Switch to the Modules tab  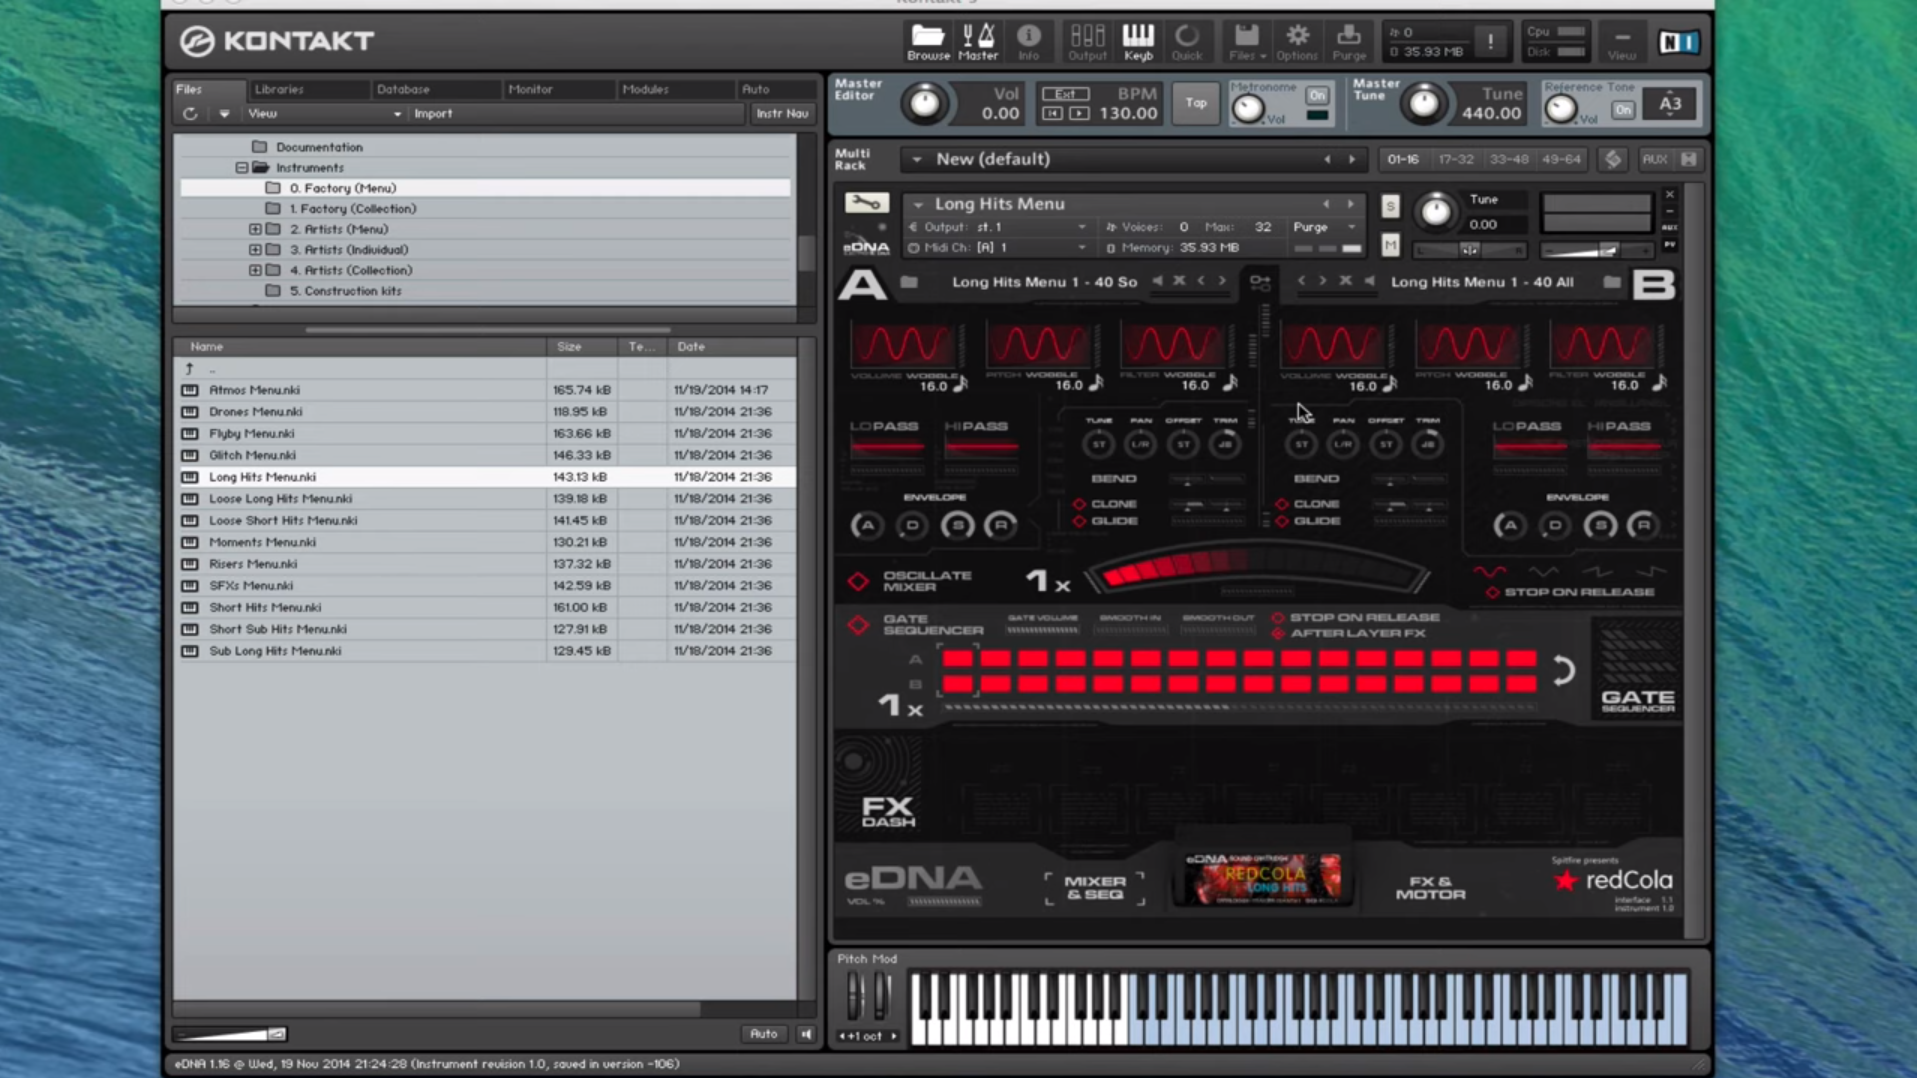645,89
